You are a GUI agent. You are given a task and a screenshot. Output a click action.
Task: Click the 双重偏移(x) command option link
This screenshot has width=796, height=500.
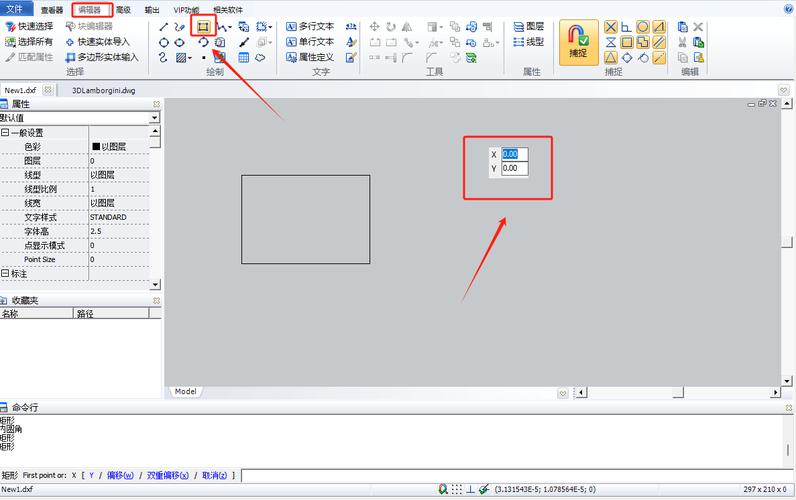point(168,475)
